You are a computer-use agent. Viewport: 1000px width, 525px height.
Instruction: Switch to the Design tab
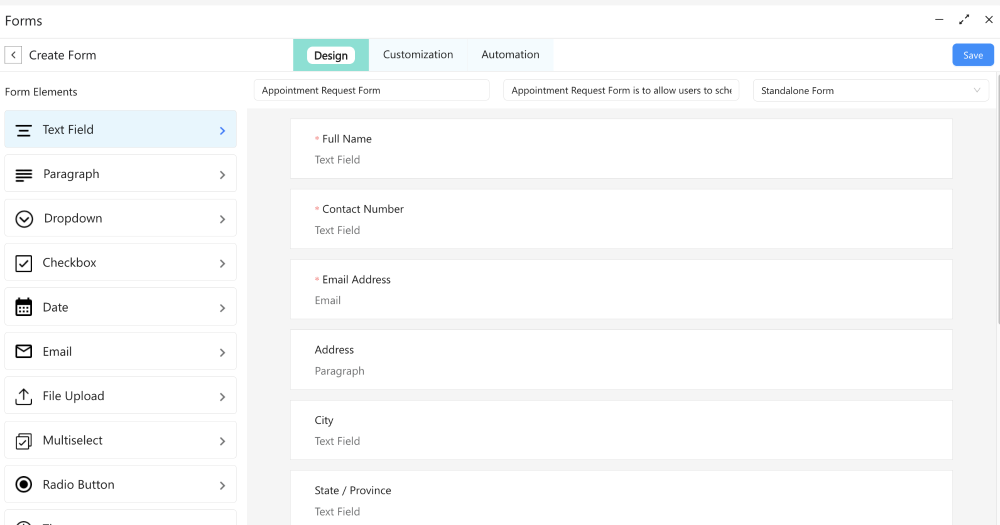pyautogui.click(x=330, y=55)
